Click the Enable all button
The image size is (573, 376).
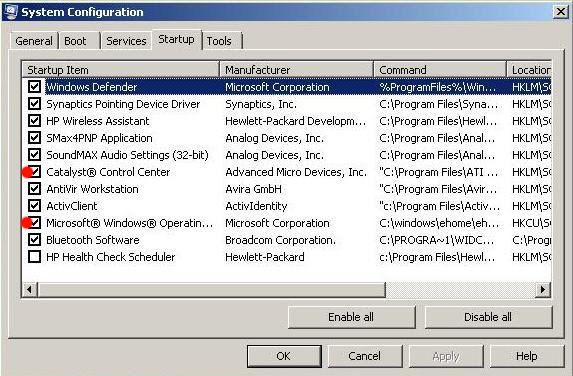coord(352,317)
